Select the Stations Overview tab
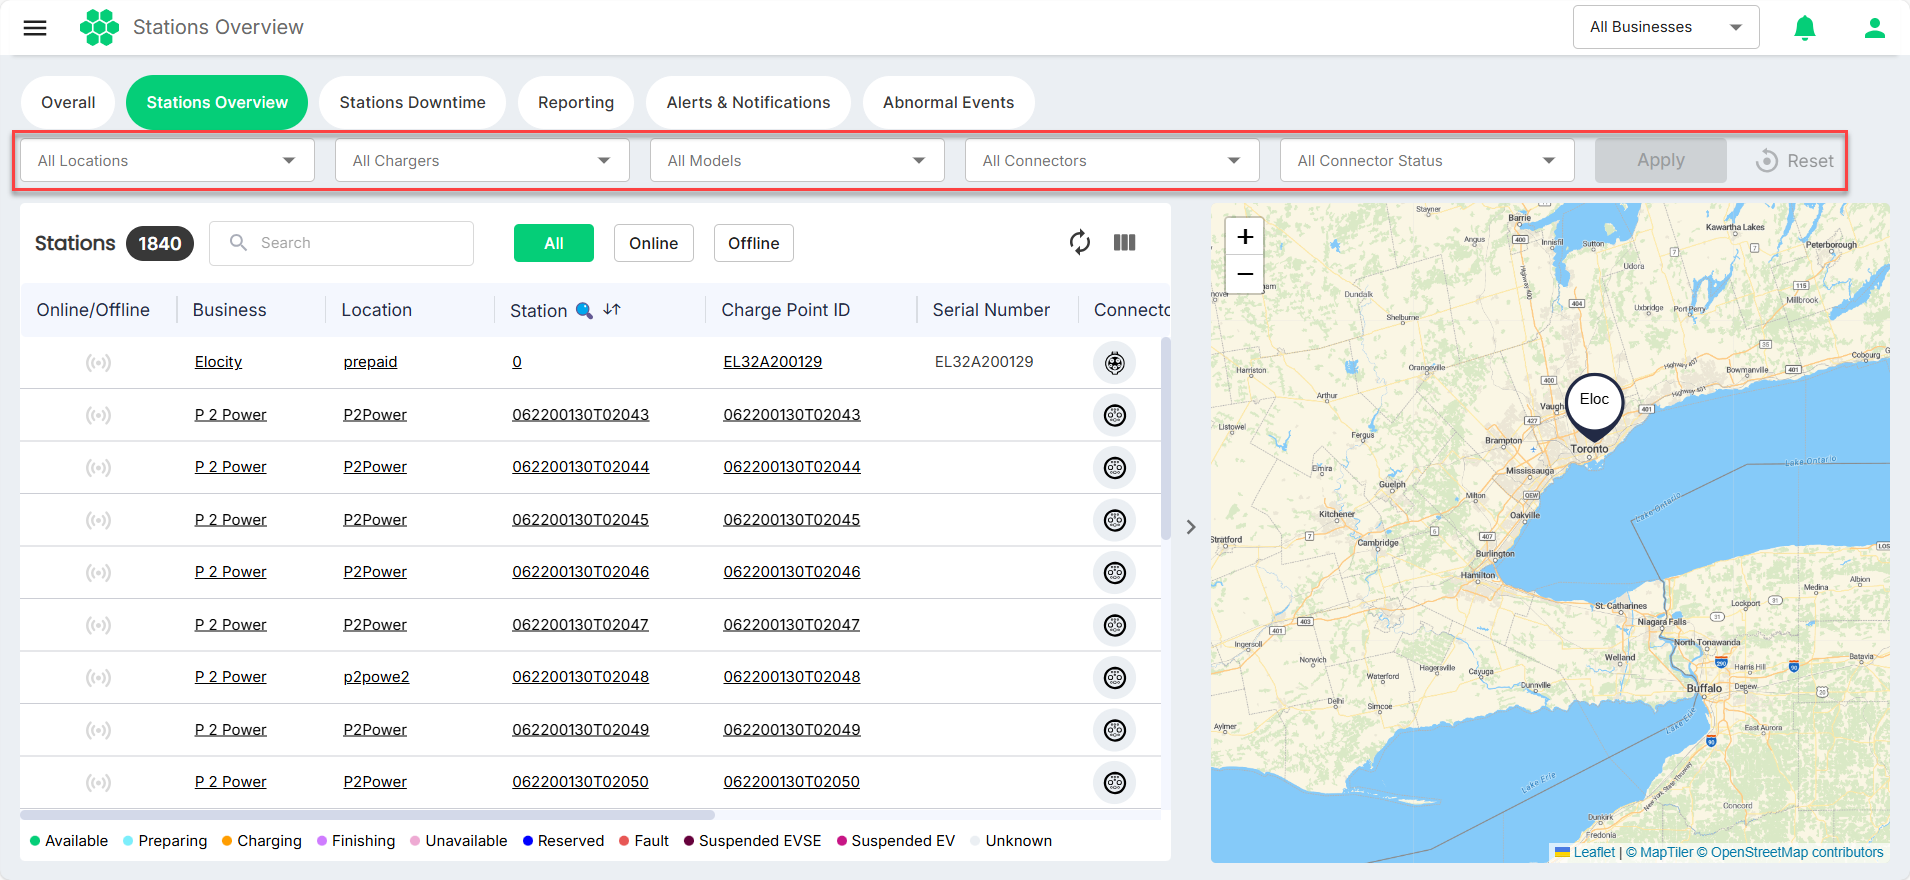 tap(217, 102)
